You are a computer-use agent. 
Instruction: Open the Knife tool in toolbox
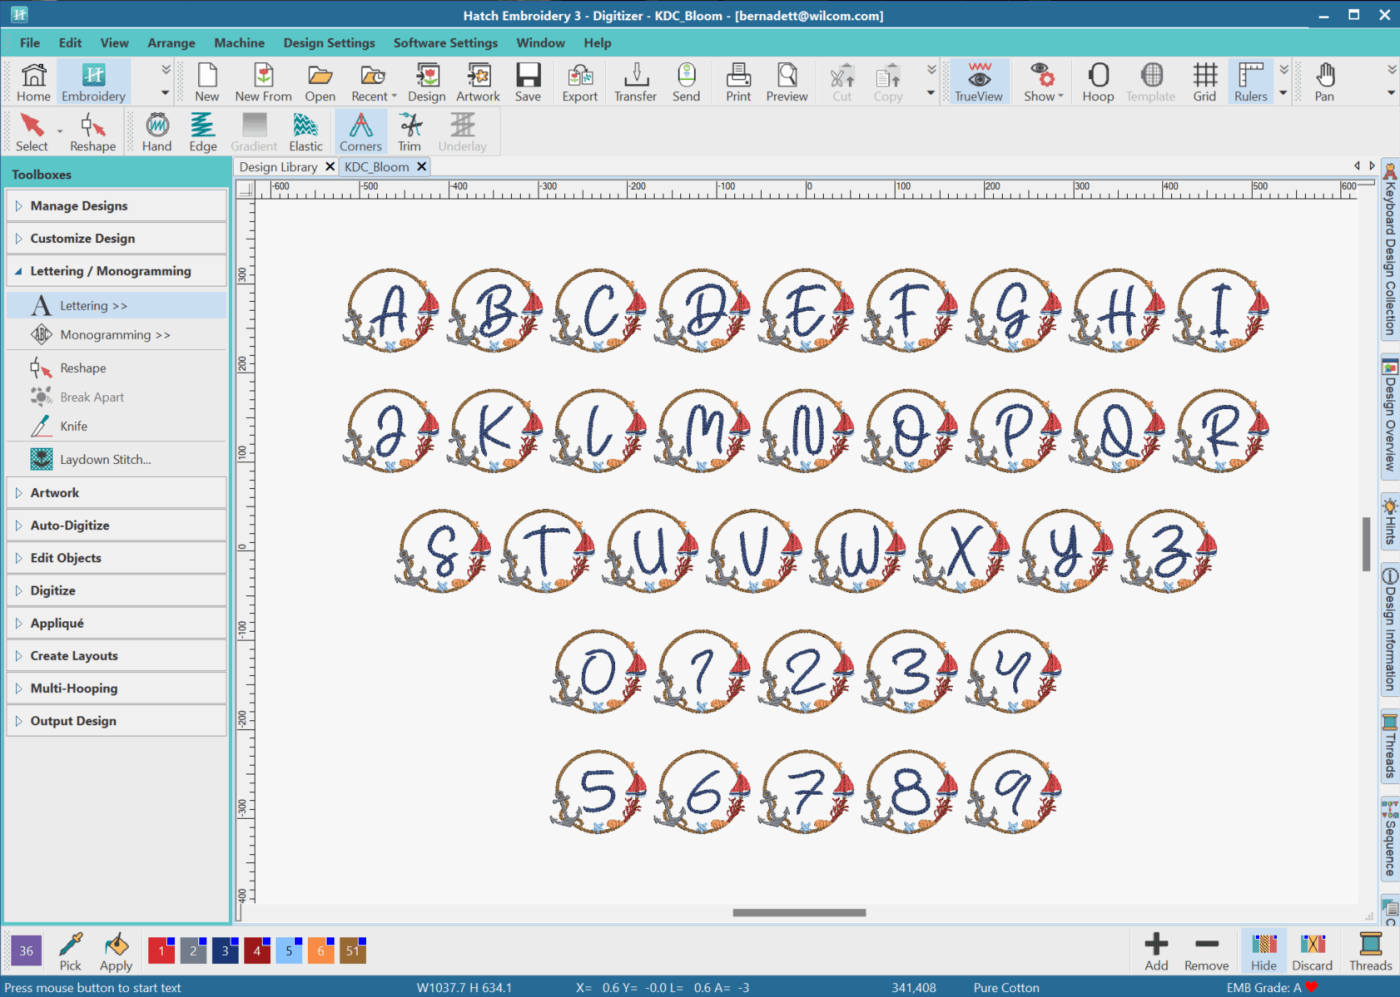click(x=73, y=426)
